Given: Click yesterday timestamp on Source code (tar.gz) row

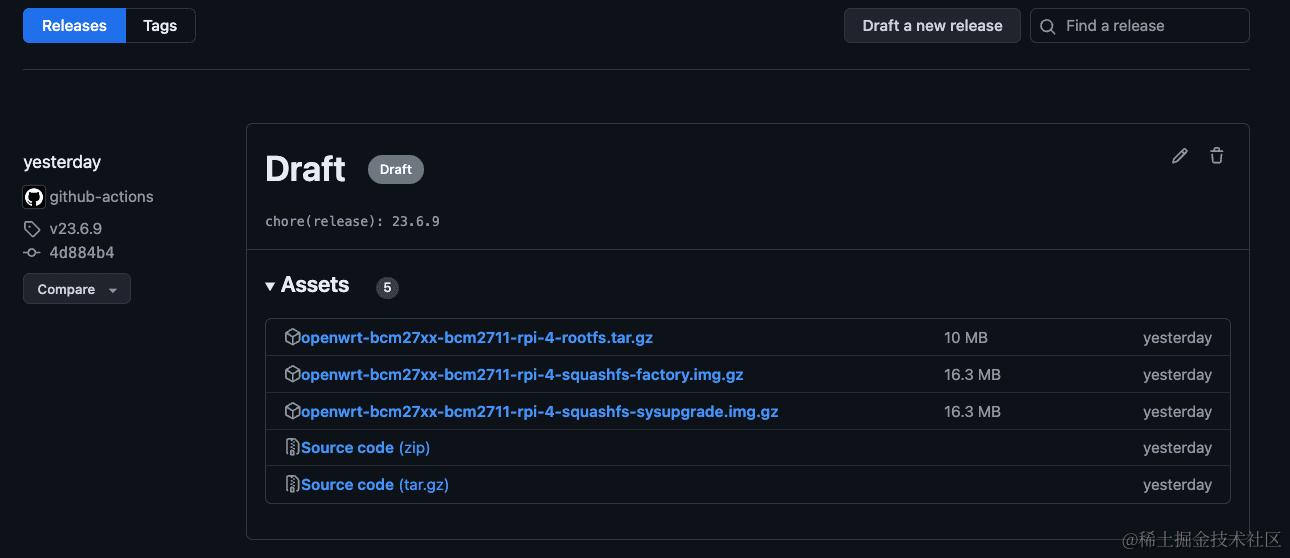Looking at the screenshot, I should coord(1177,485).
